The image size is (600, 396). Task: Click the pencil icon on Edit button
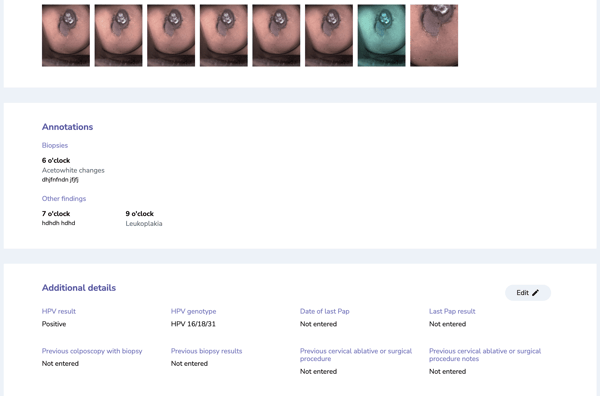tap(535, 293)
